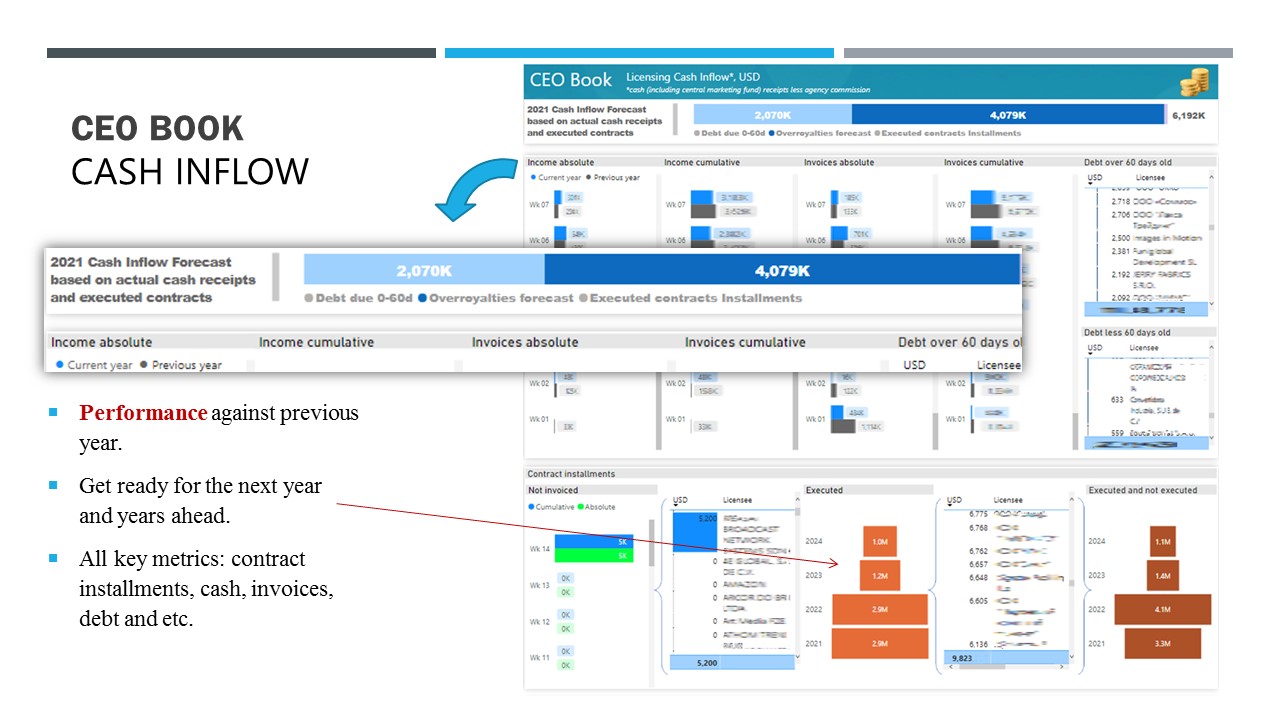The height and width of the screenshot is (720, 1280).
Task: Open the Invoices absolute chart header in the zoomed callout
Action: tap(525, 342)
